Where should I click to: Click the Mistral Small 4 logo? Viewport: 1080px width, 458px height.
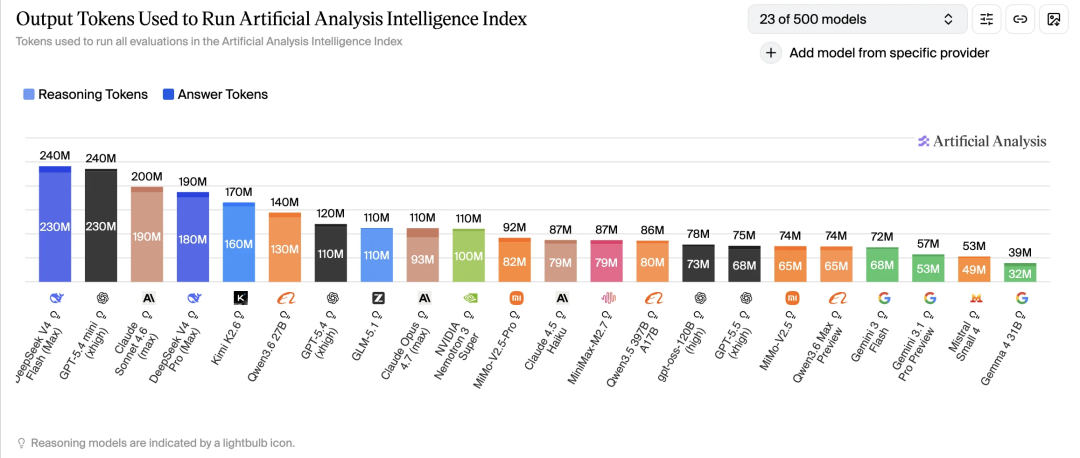coord(976,298)
